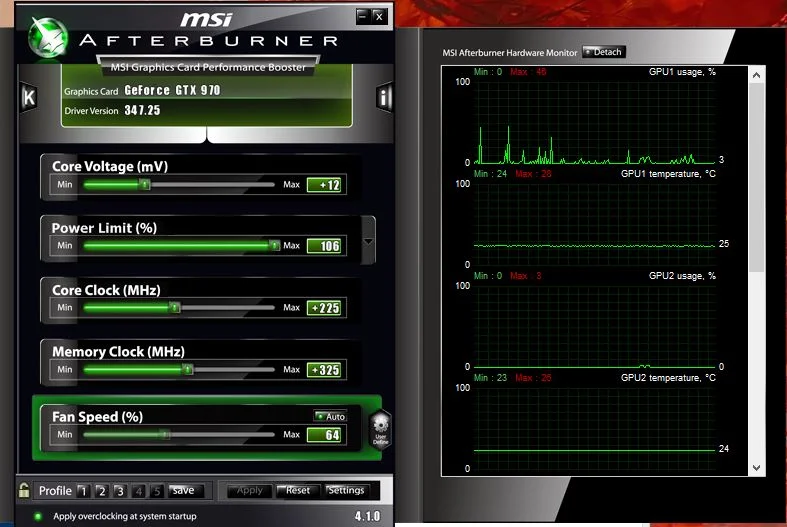Select profile slot 4

coord(139,491)
